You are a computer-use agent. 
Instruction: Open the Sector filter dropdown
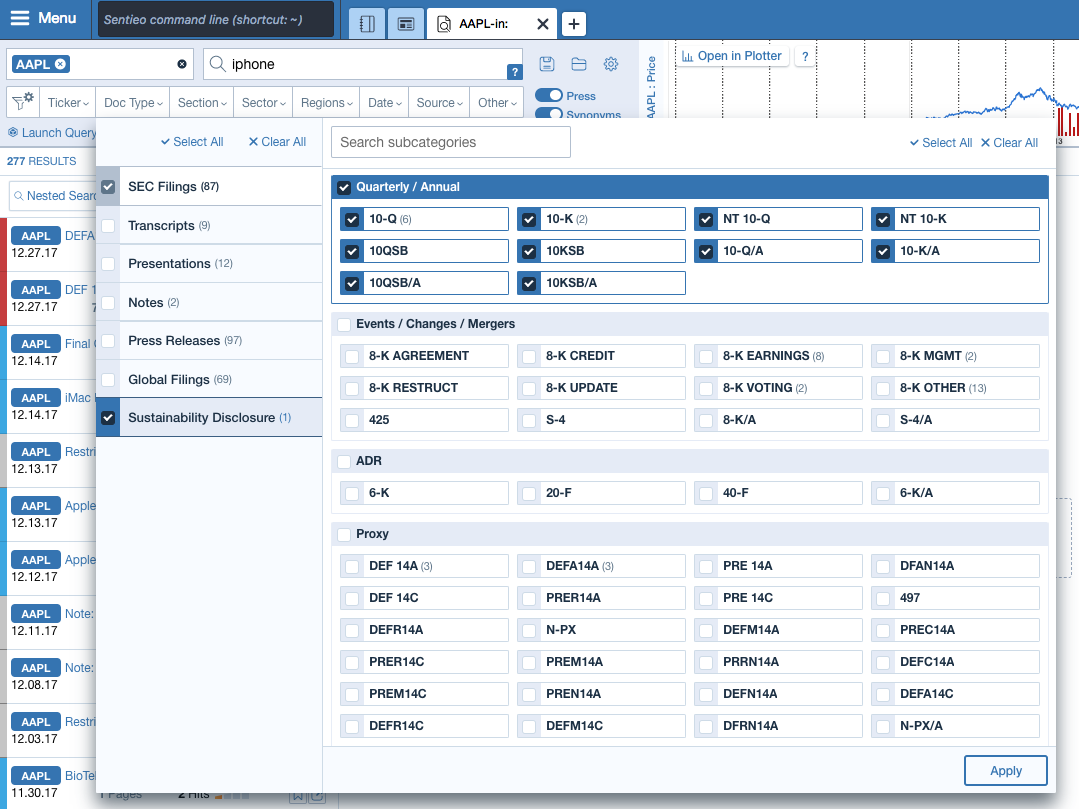click(x=263, y=103)
